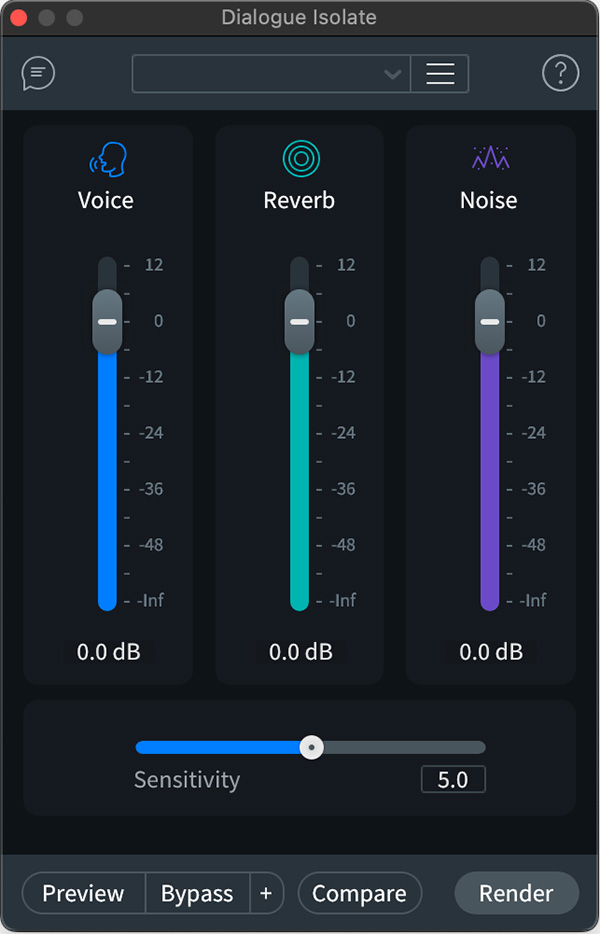Select the Noise module label
Image resolution: width=600 pixels, height=934 pixels.
click(x=488, y=200)
